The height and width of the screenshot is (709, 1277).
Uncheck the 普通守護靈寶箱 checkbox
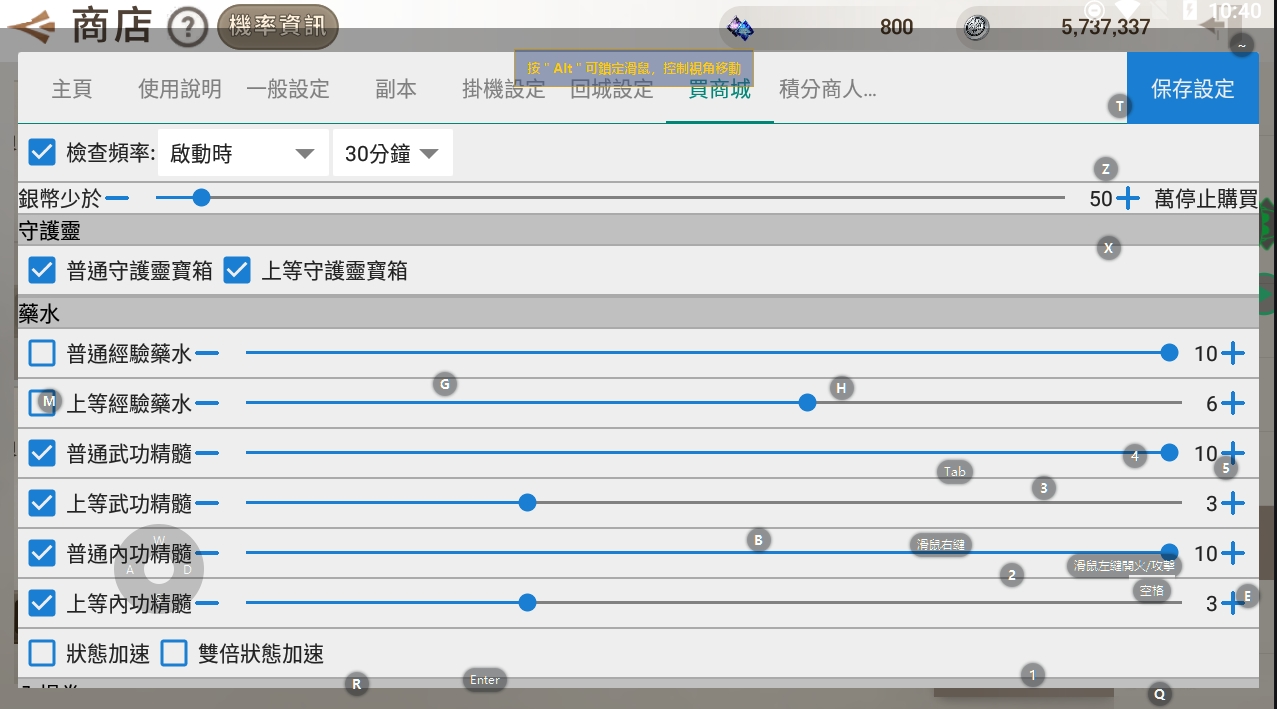(x=41, y=270)
